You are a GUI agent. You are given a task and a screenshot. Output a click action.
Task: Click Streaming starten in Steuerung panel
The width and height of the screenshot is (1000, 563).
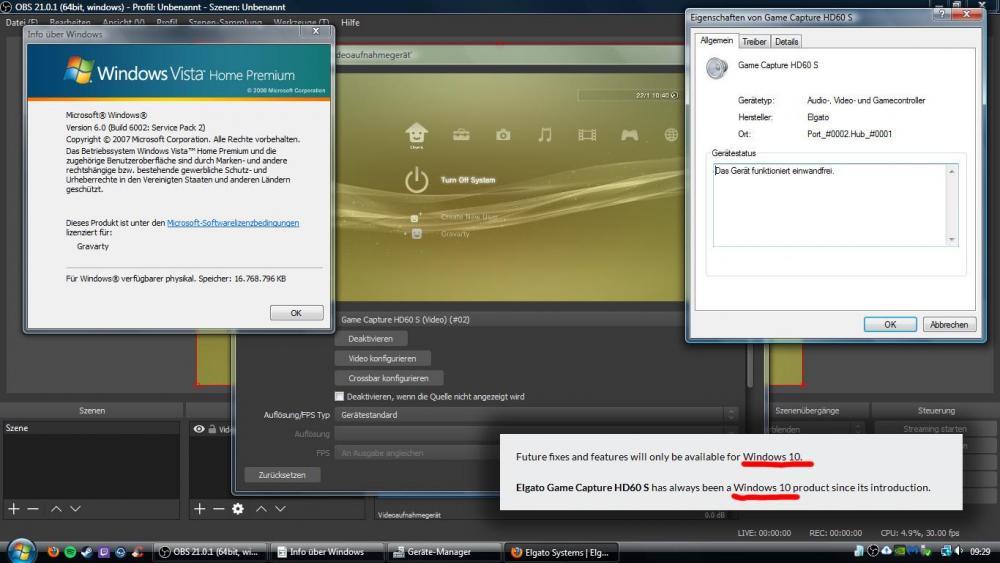click(x=935, y=429)
